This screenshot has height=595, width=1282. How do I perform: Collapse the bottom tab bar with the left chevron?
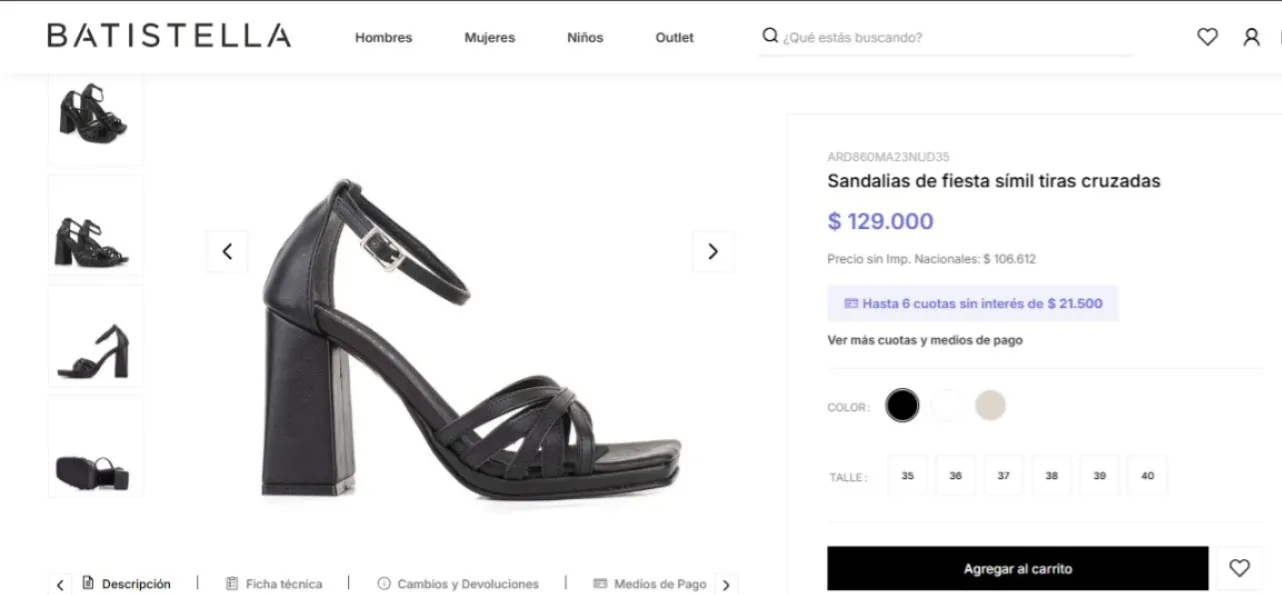60,583
